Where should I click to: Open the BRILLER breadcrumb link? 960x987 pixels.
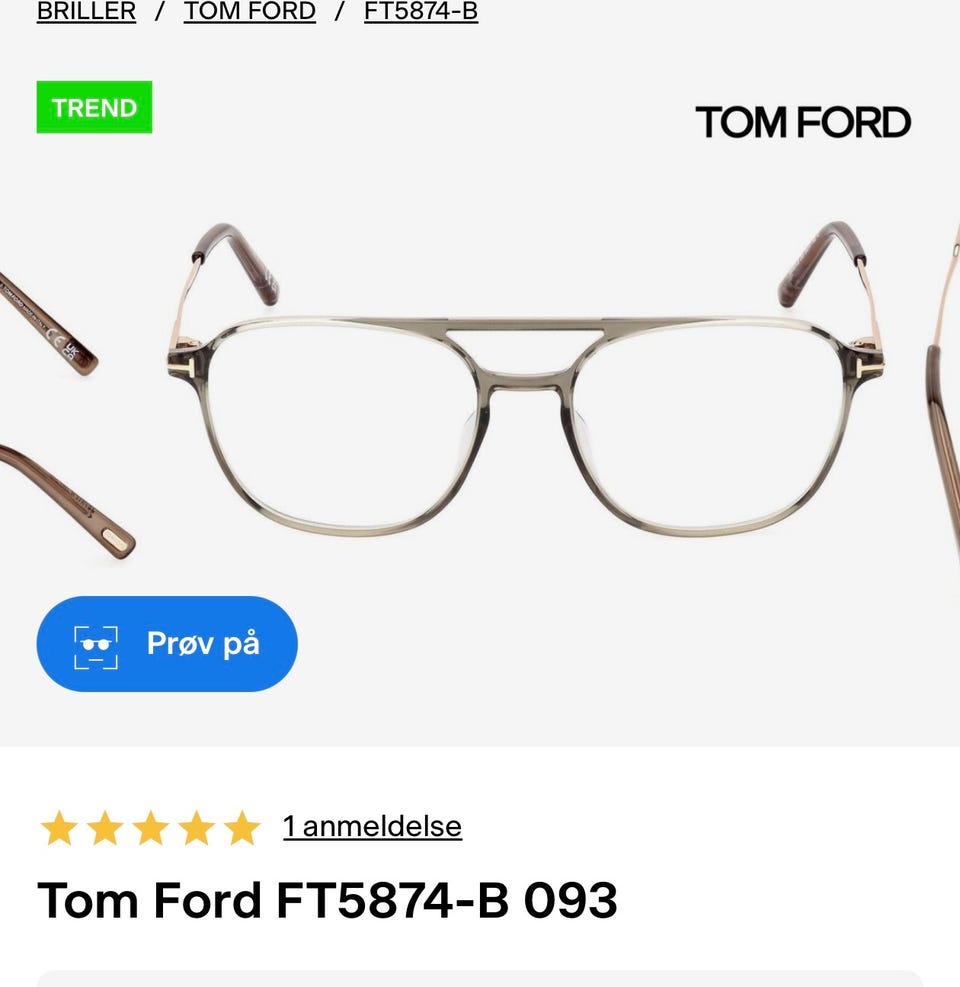(x=86, y=12)
